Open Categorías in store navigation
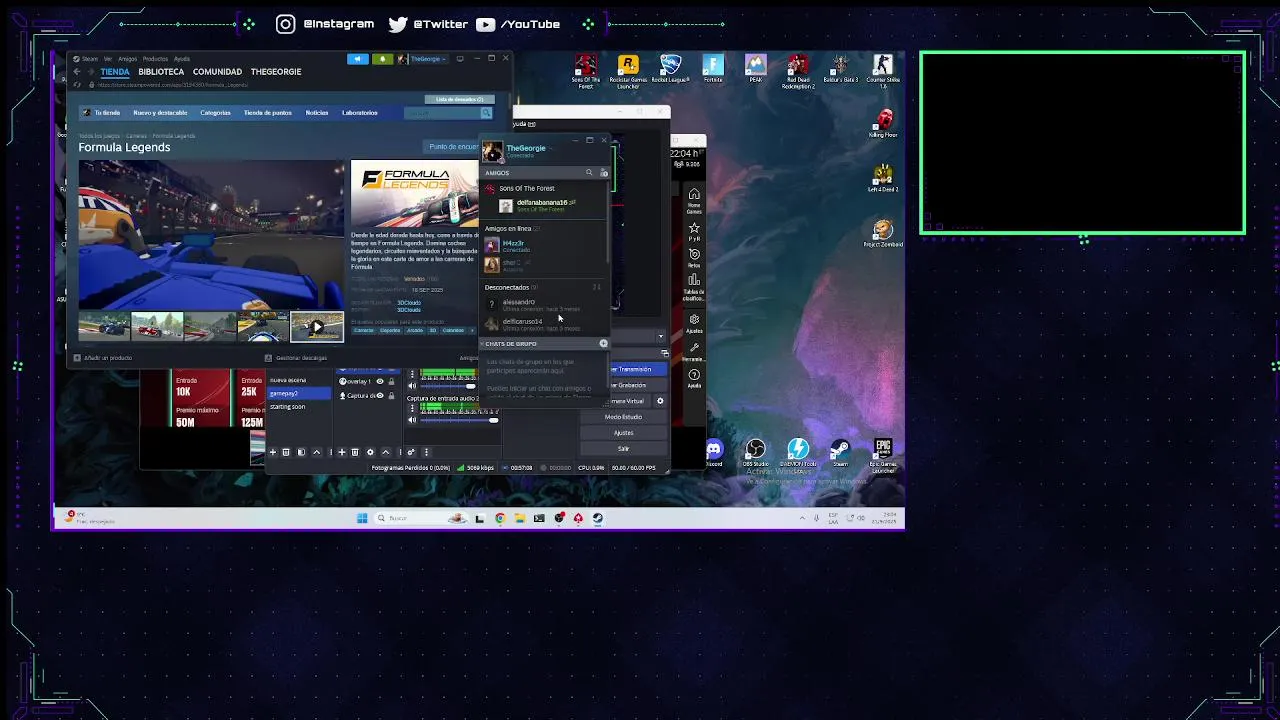 [x=215, y=113]
